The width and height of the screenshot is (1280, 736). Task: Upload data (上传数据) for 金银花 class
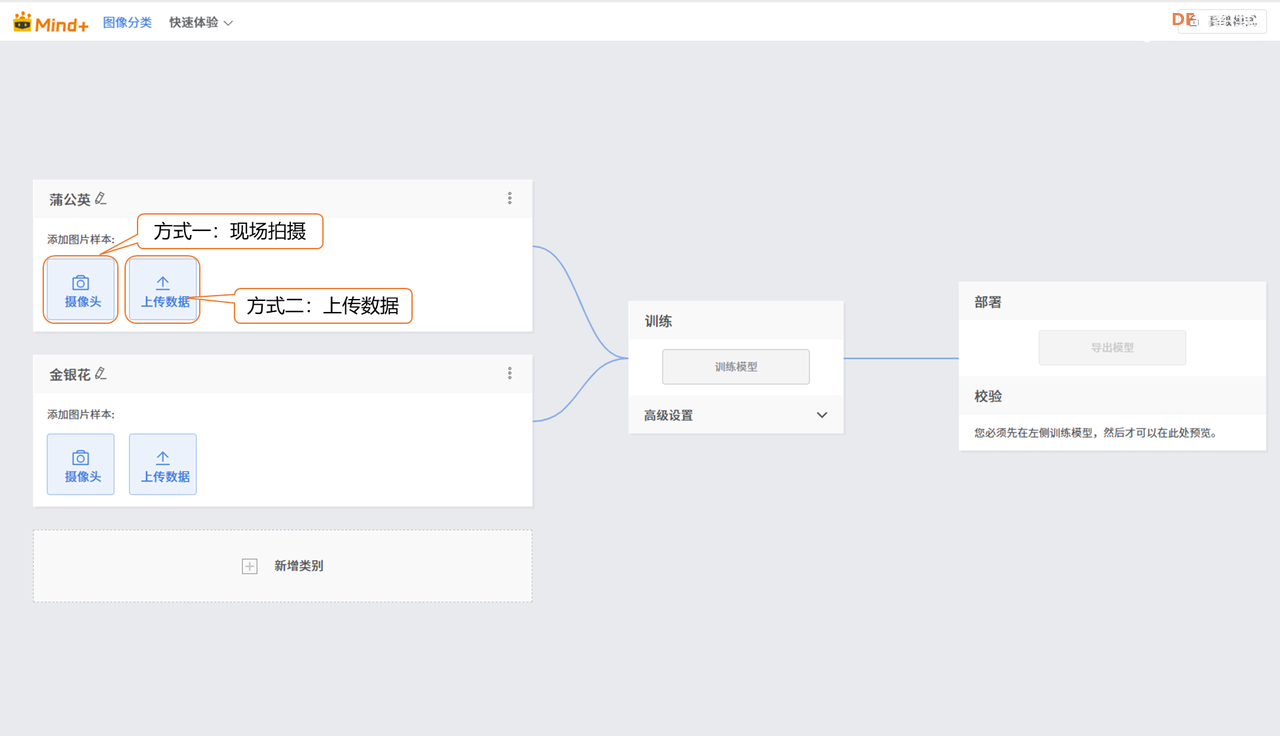coord(163,464)
